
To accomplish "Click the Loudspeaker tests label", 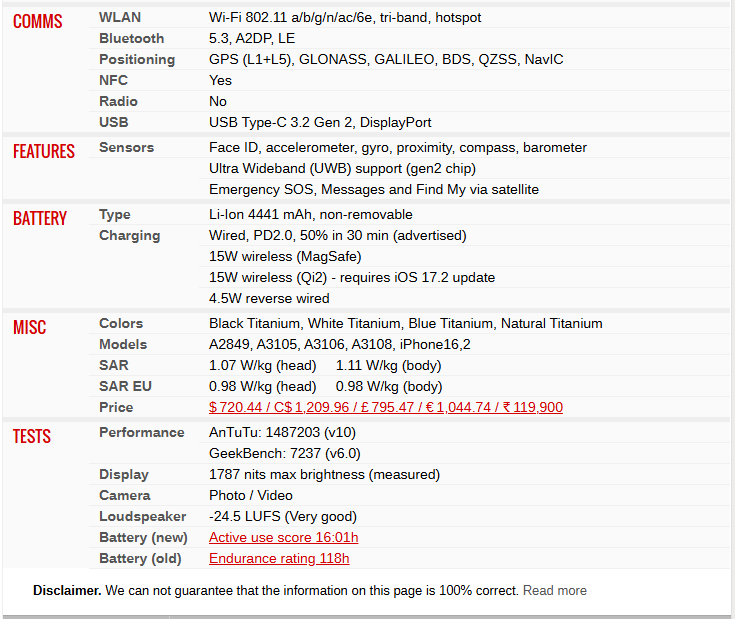I will point(142,516).
